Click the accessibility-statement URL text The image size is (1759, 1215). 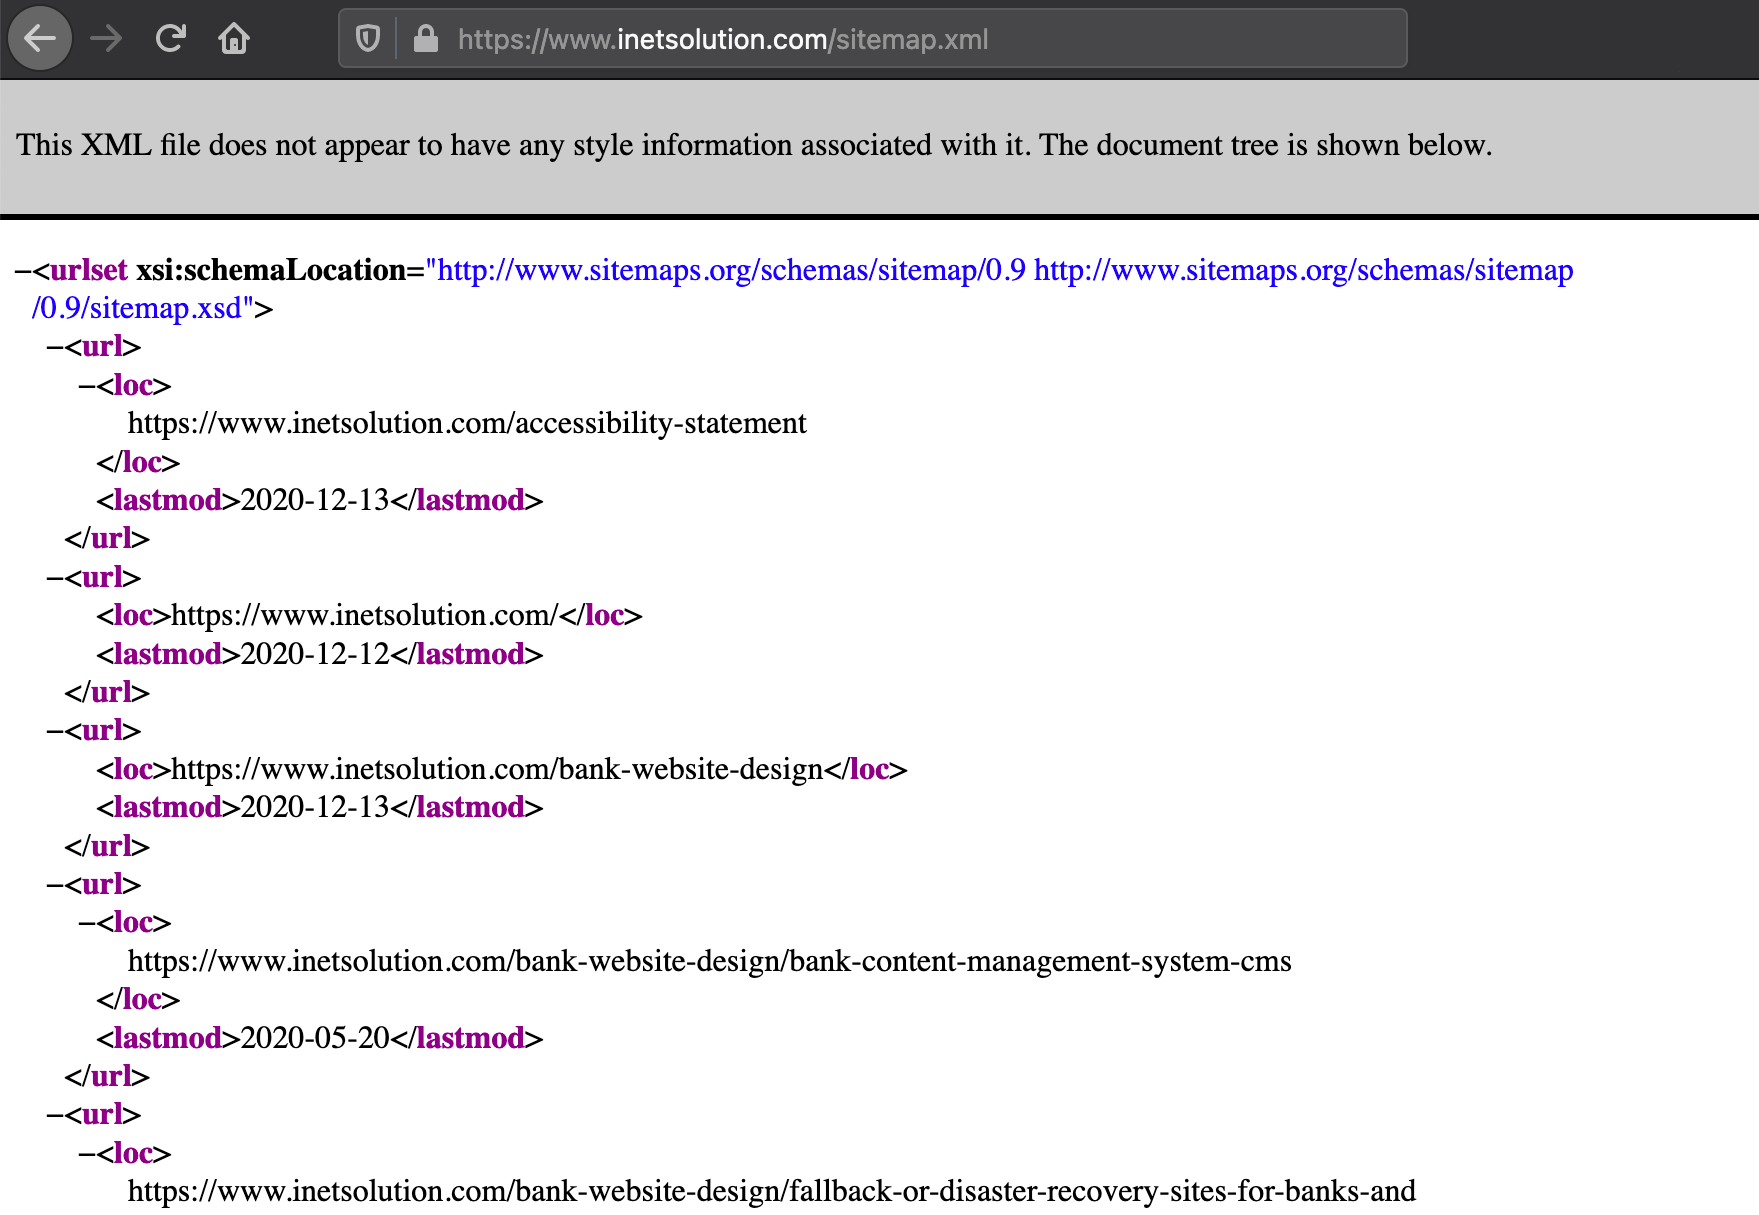[467, 424]
